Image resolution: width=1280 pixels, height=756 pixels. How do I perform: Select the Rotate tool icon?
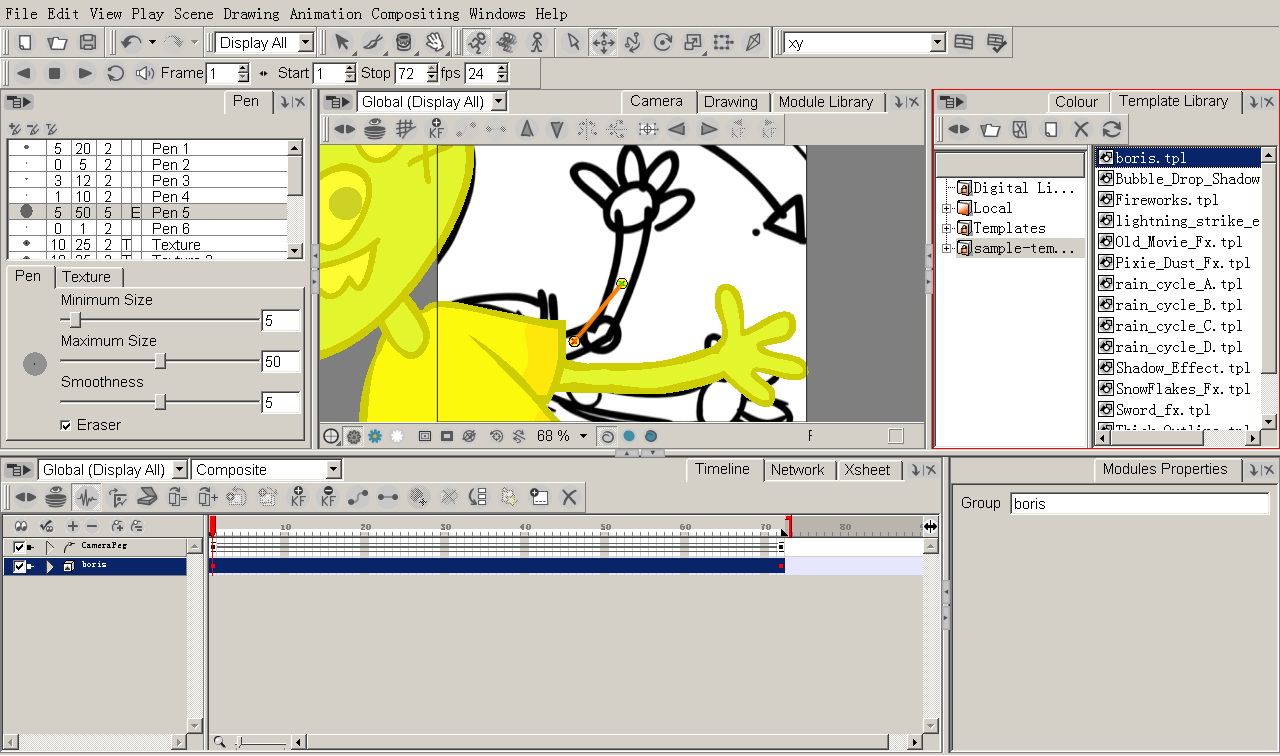click(663, 42)
